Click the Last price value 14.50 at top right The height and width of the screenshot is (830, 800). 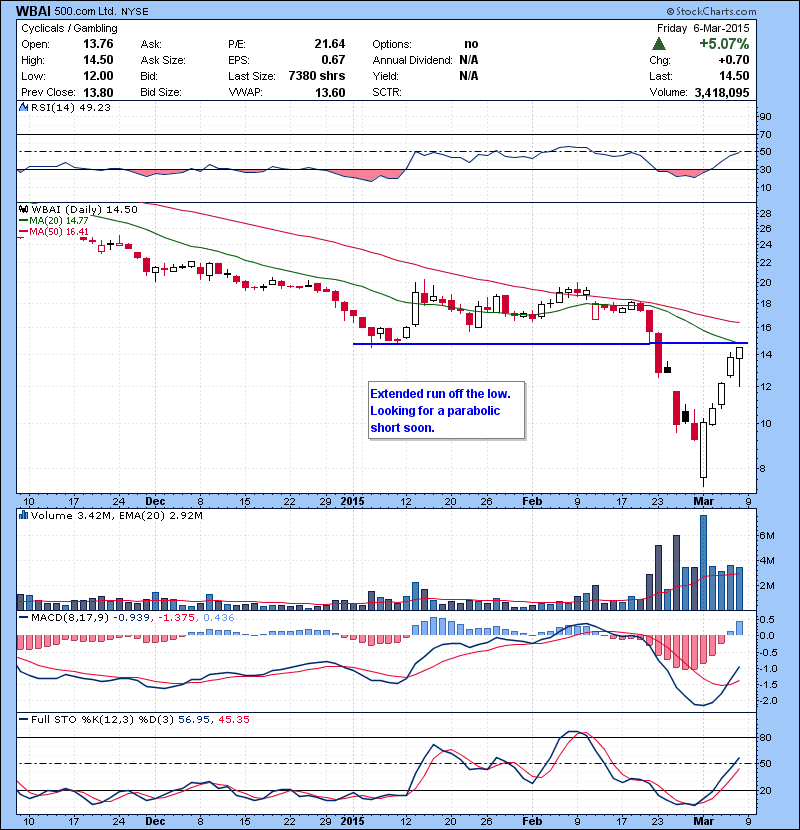(734, 76)
